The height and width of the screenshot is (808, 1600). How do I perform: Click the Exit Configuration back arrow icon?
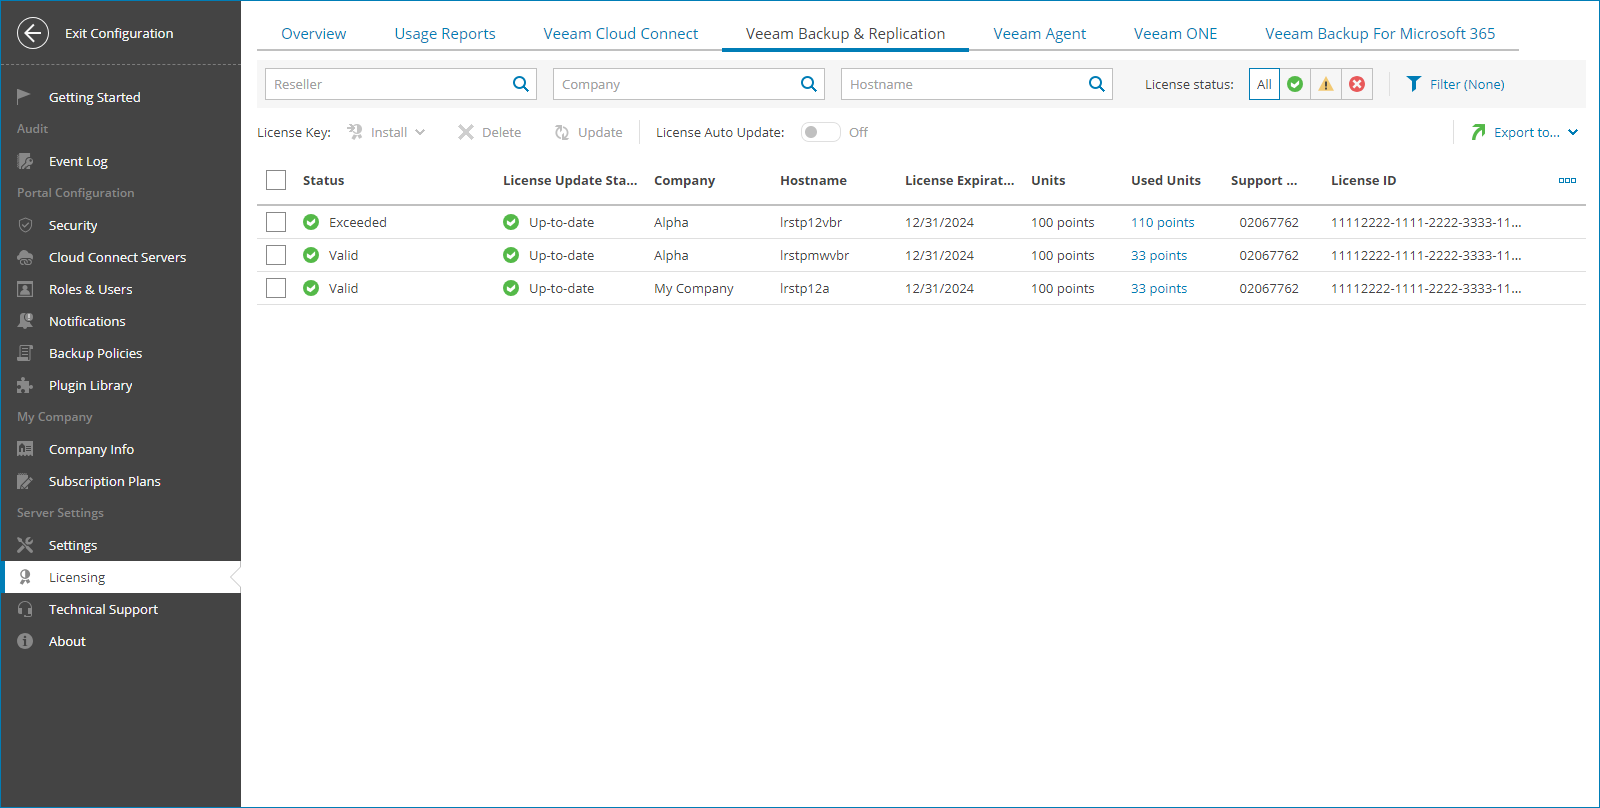[x=33, y=33]
